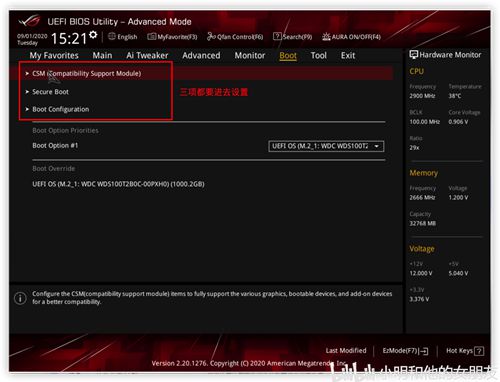Toggle AURA ON/OFF(F4)

352,37
